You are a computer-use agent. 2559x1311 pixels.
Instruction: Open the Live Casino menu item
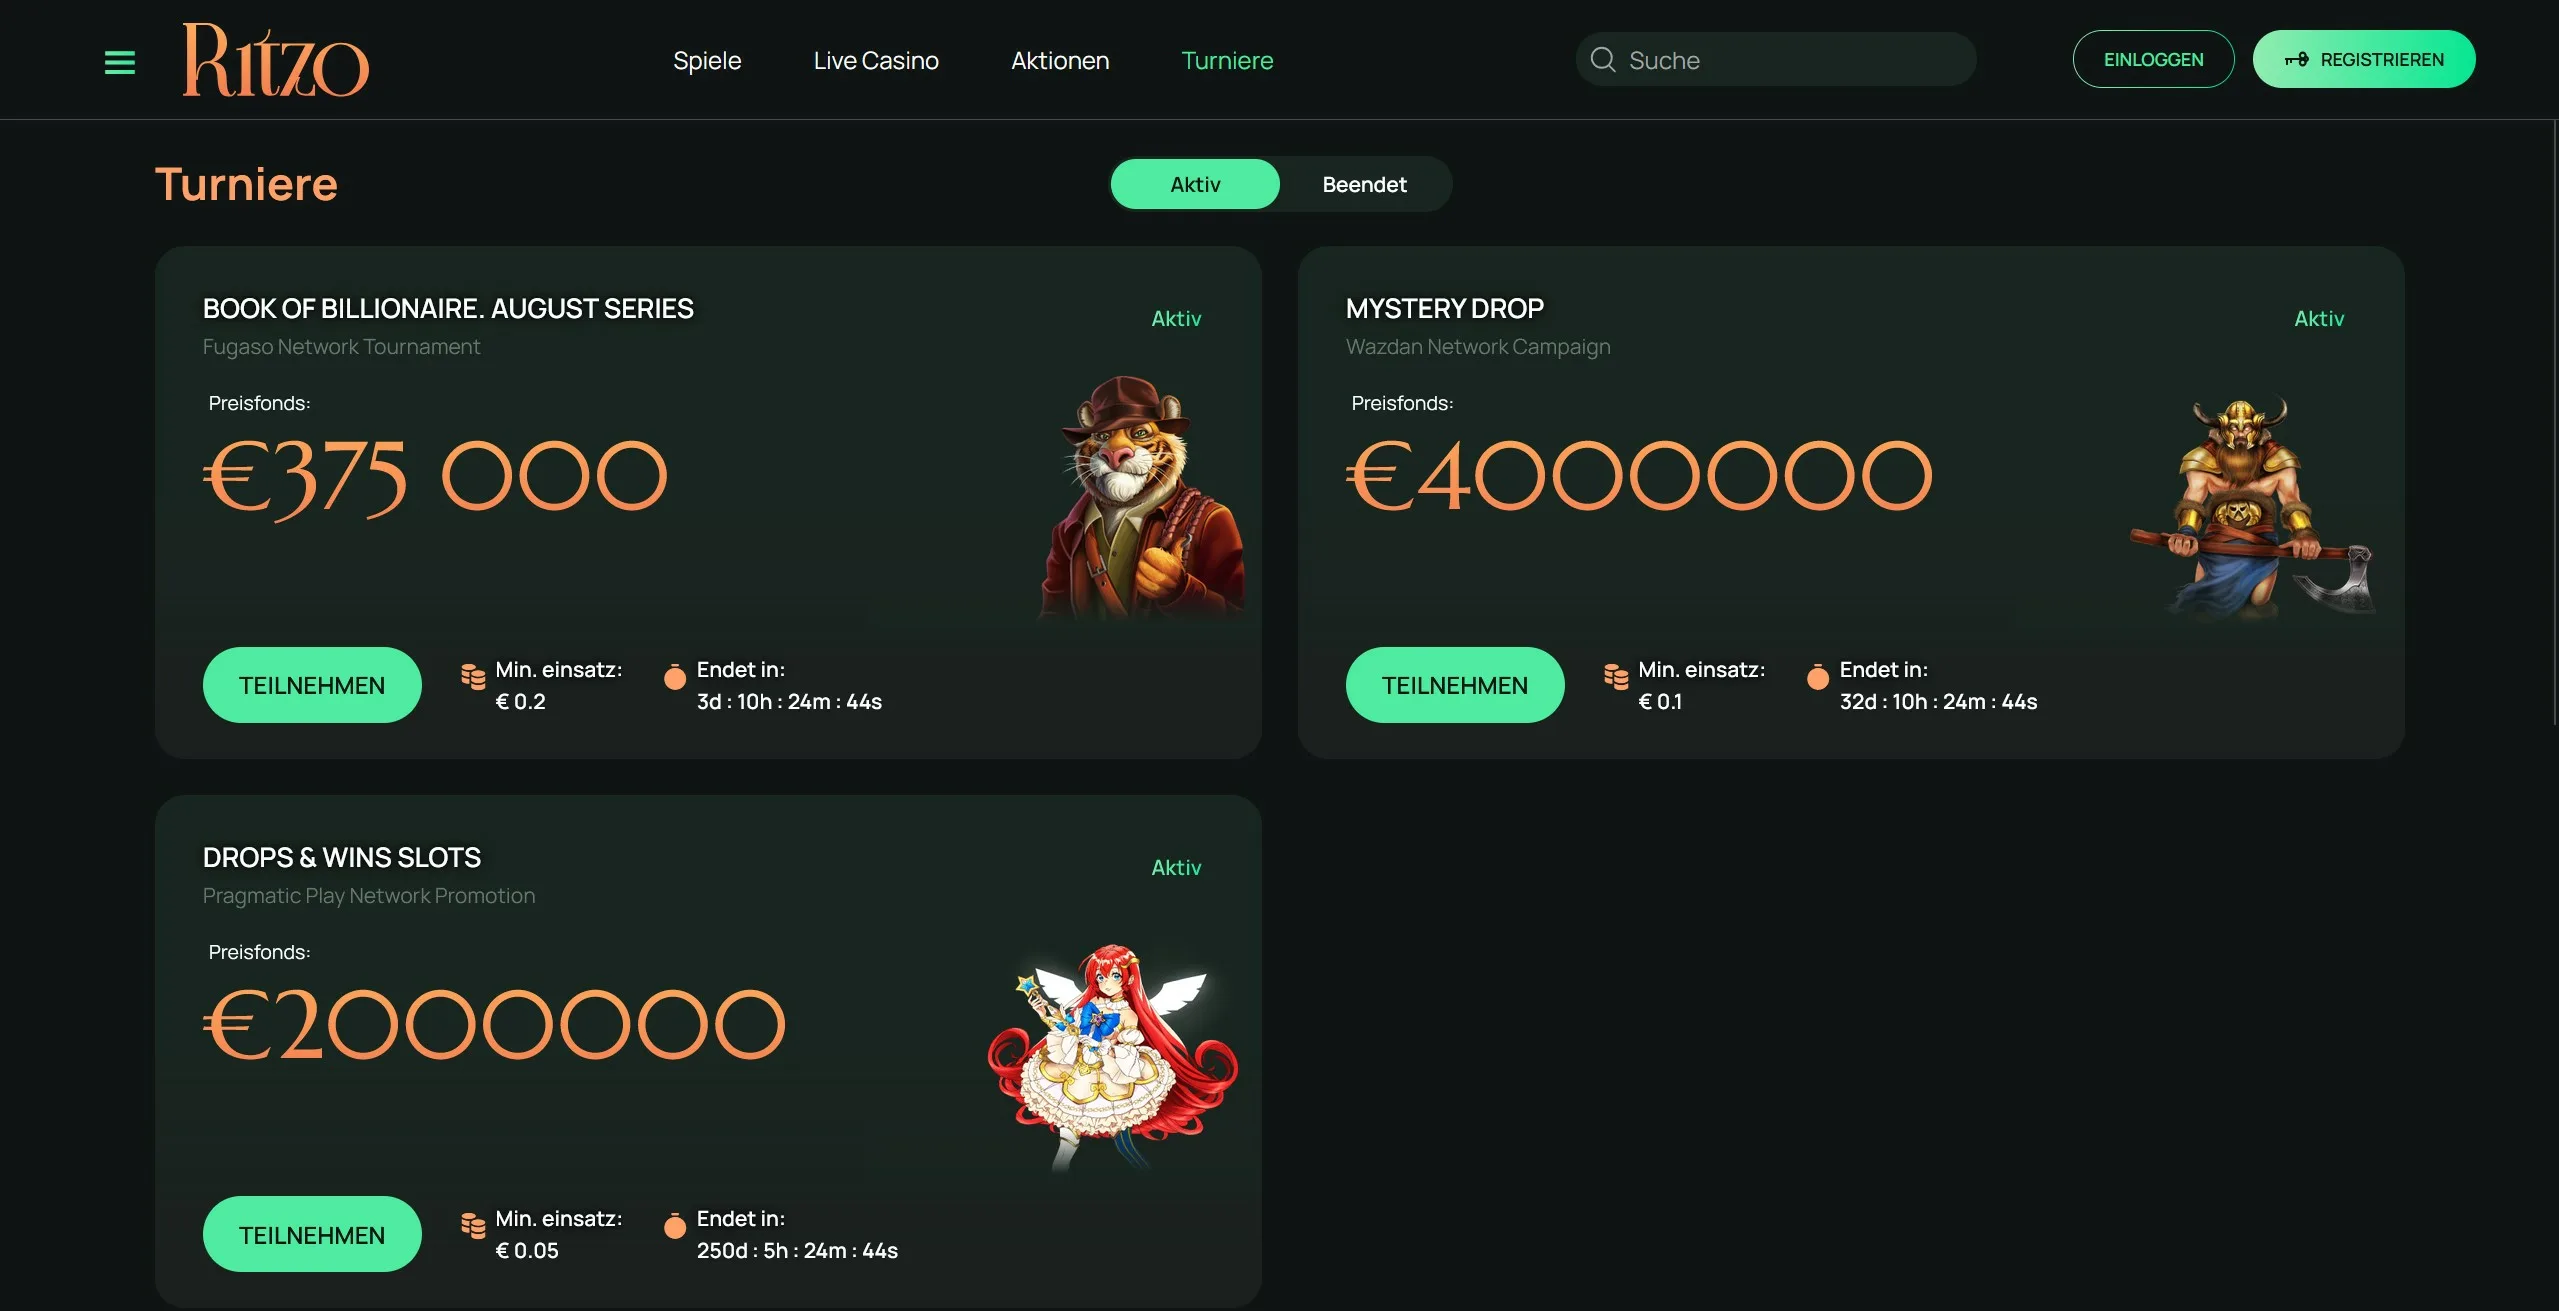click(x=876, y=61)
